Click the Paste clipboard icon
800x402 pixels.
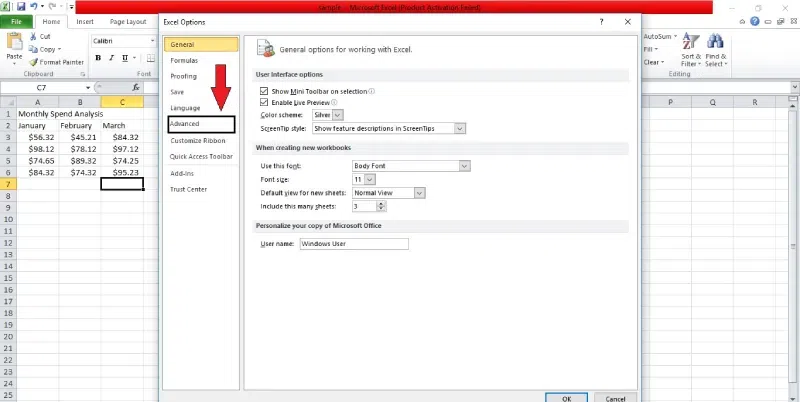click(14, 42)
